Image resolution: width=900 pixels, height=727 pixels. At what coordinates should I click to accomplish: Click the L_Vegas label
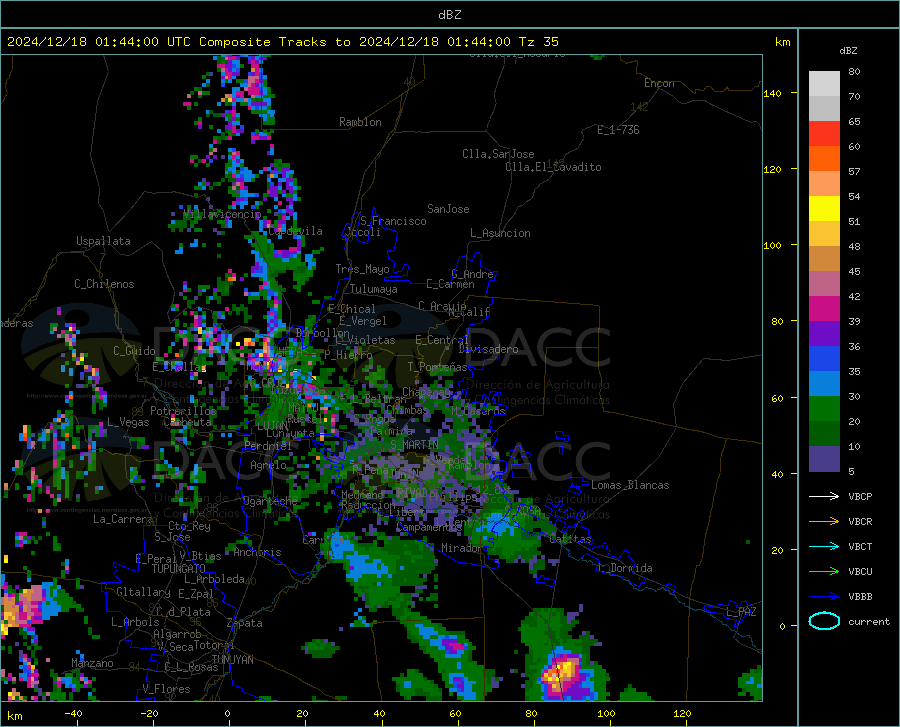pyautogui.click(x=128, y=422)
